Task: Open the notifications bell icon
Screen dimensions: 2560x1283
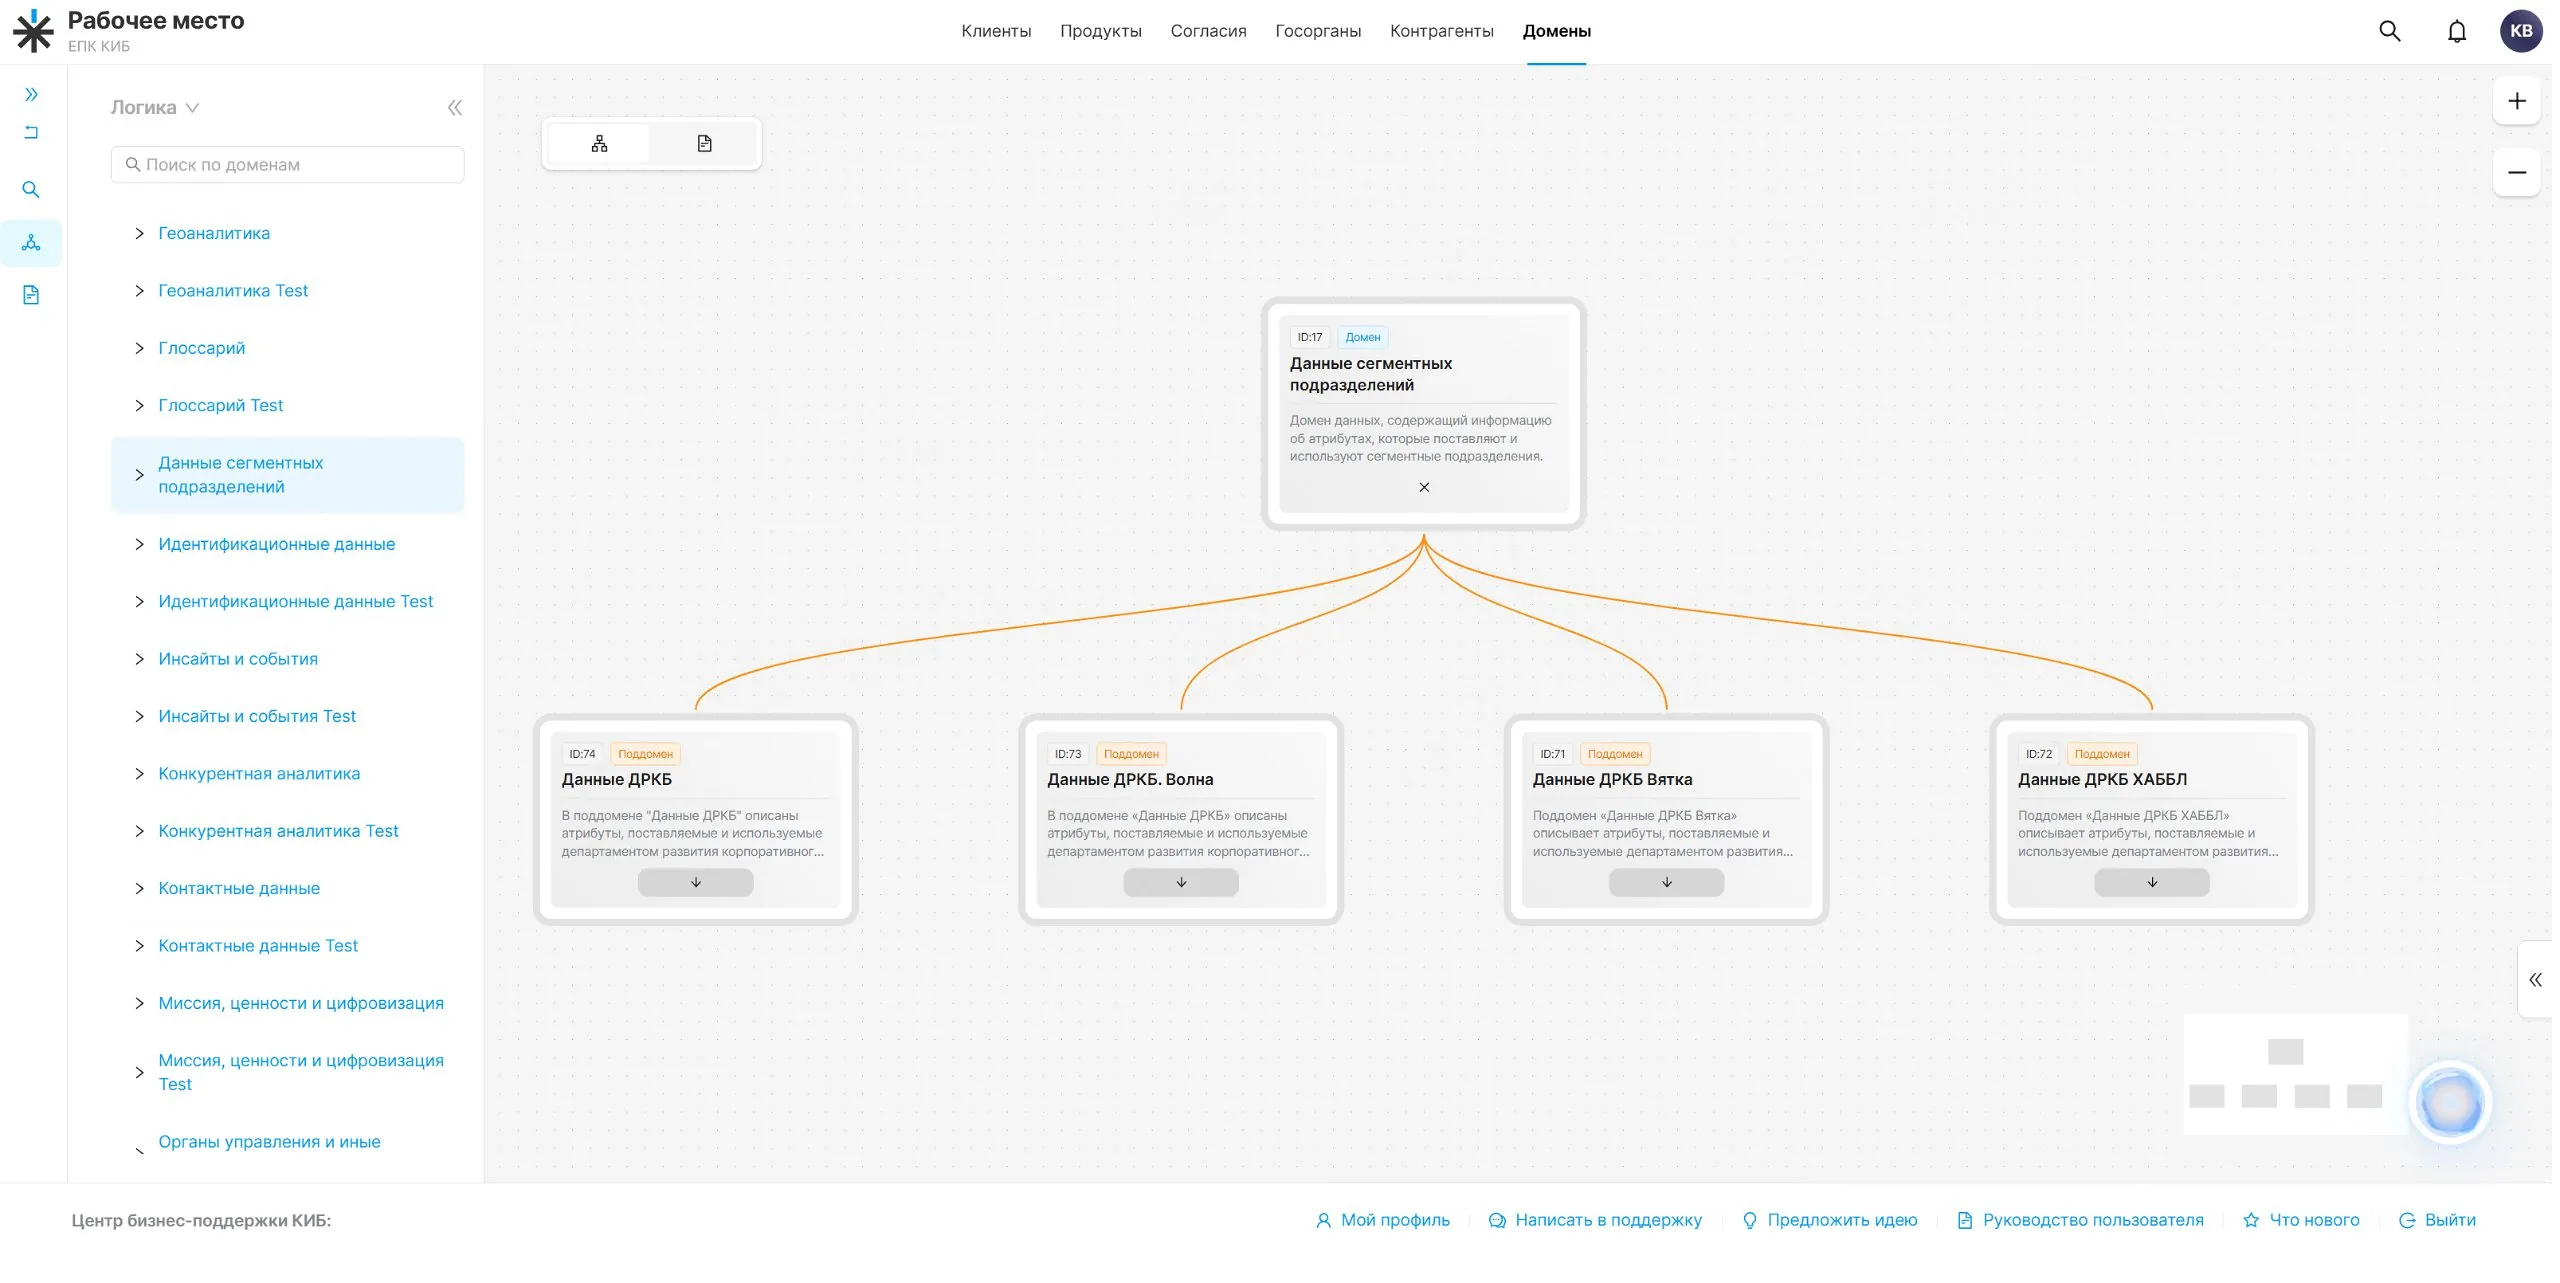Action: tap(2456, 31)
